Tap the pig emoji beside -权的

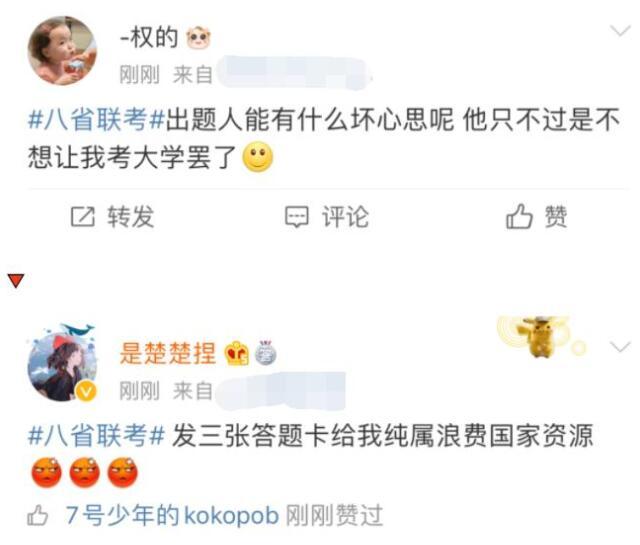coord(199,38)
